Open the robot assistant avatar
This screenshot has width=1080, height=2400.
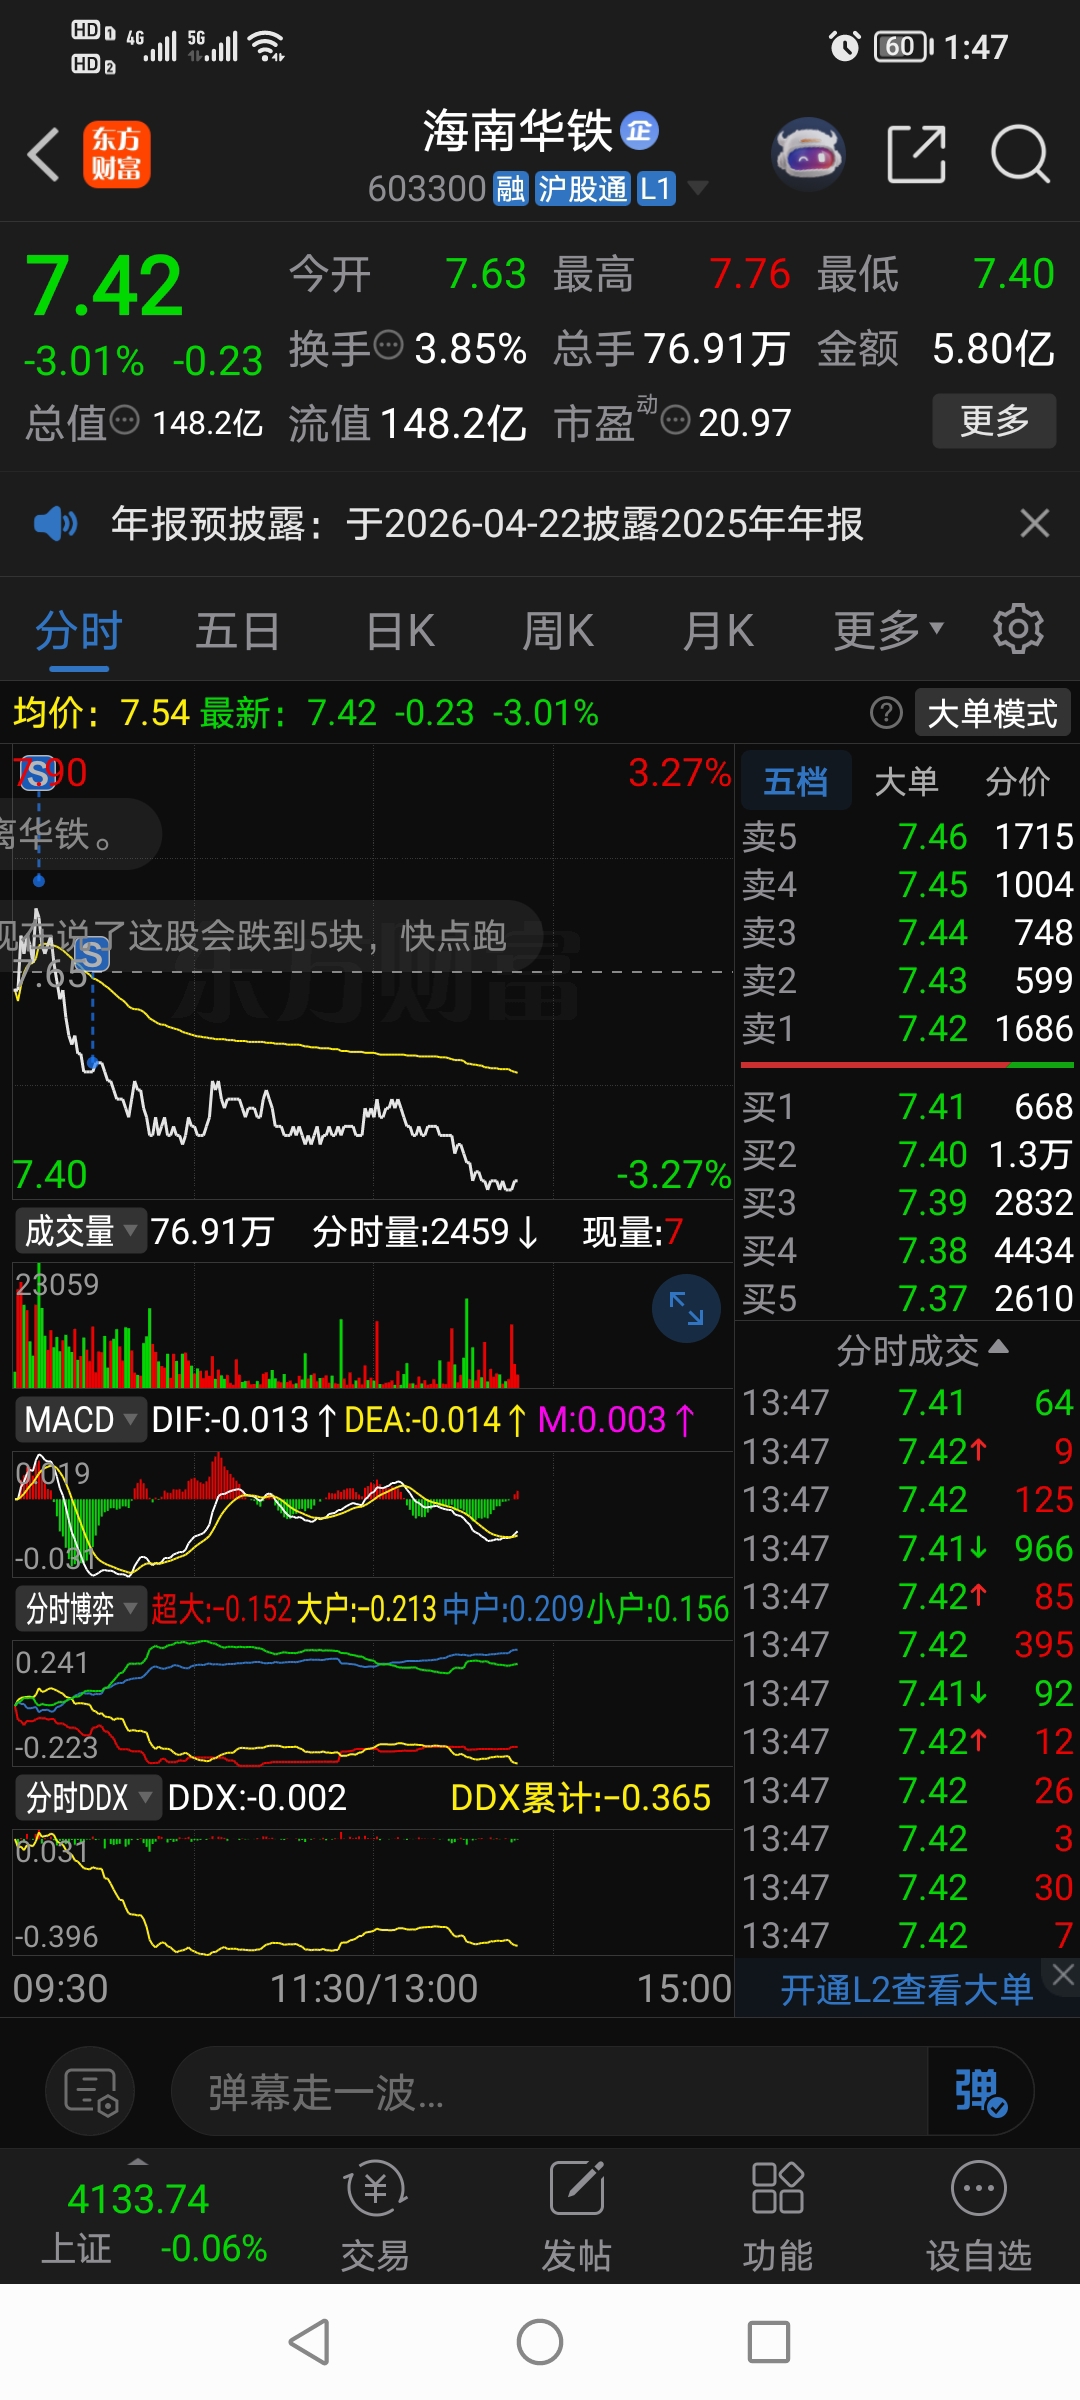pyautogui.click(x=808, y=155)
